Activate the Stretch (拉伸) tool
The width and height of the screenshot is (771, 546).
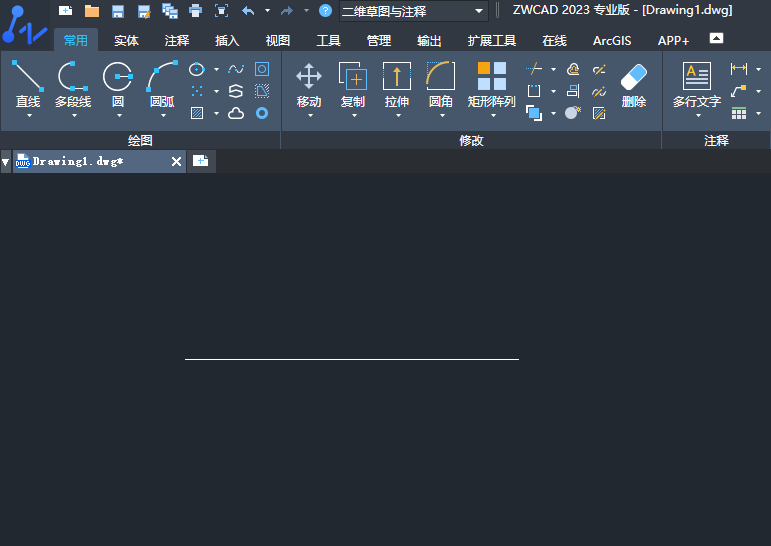click(397, 84)
